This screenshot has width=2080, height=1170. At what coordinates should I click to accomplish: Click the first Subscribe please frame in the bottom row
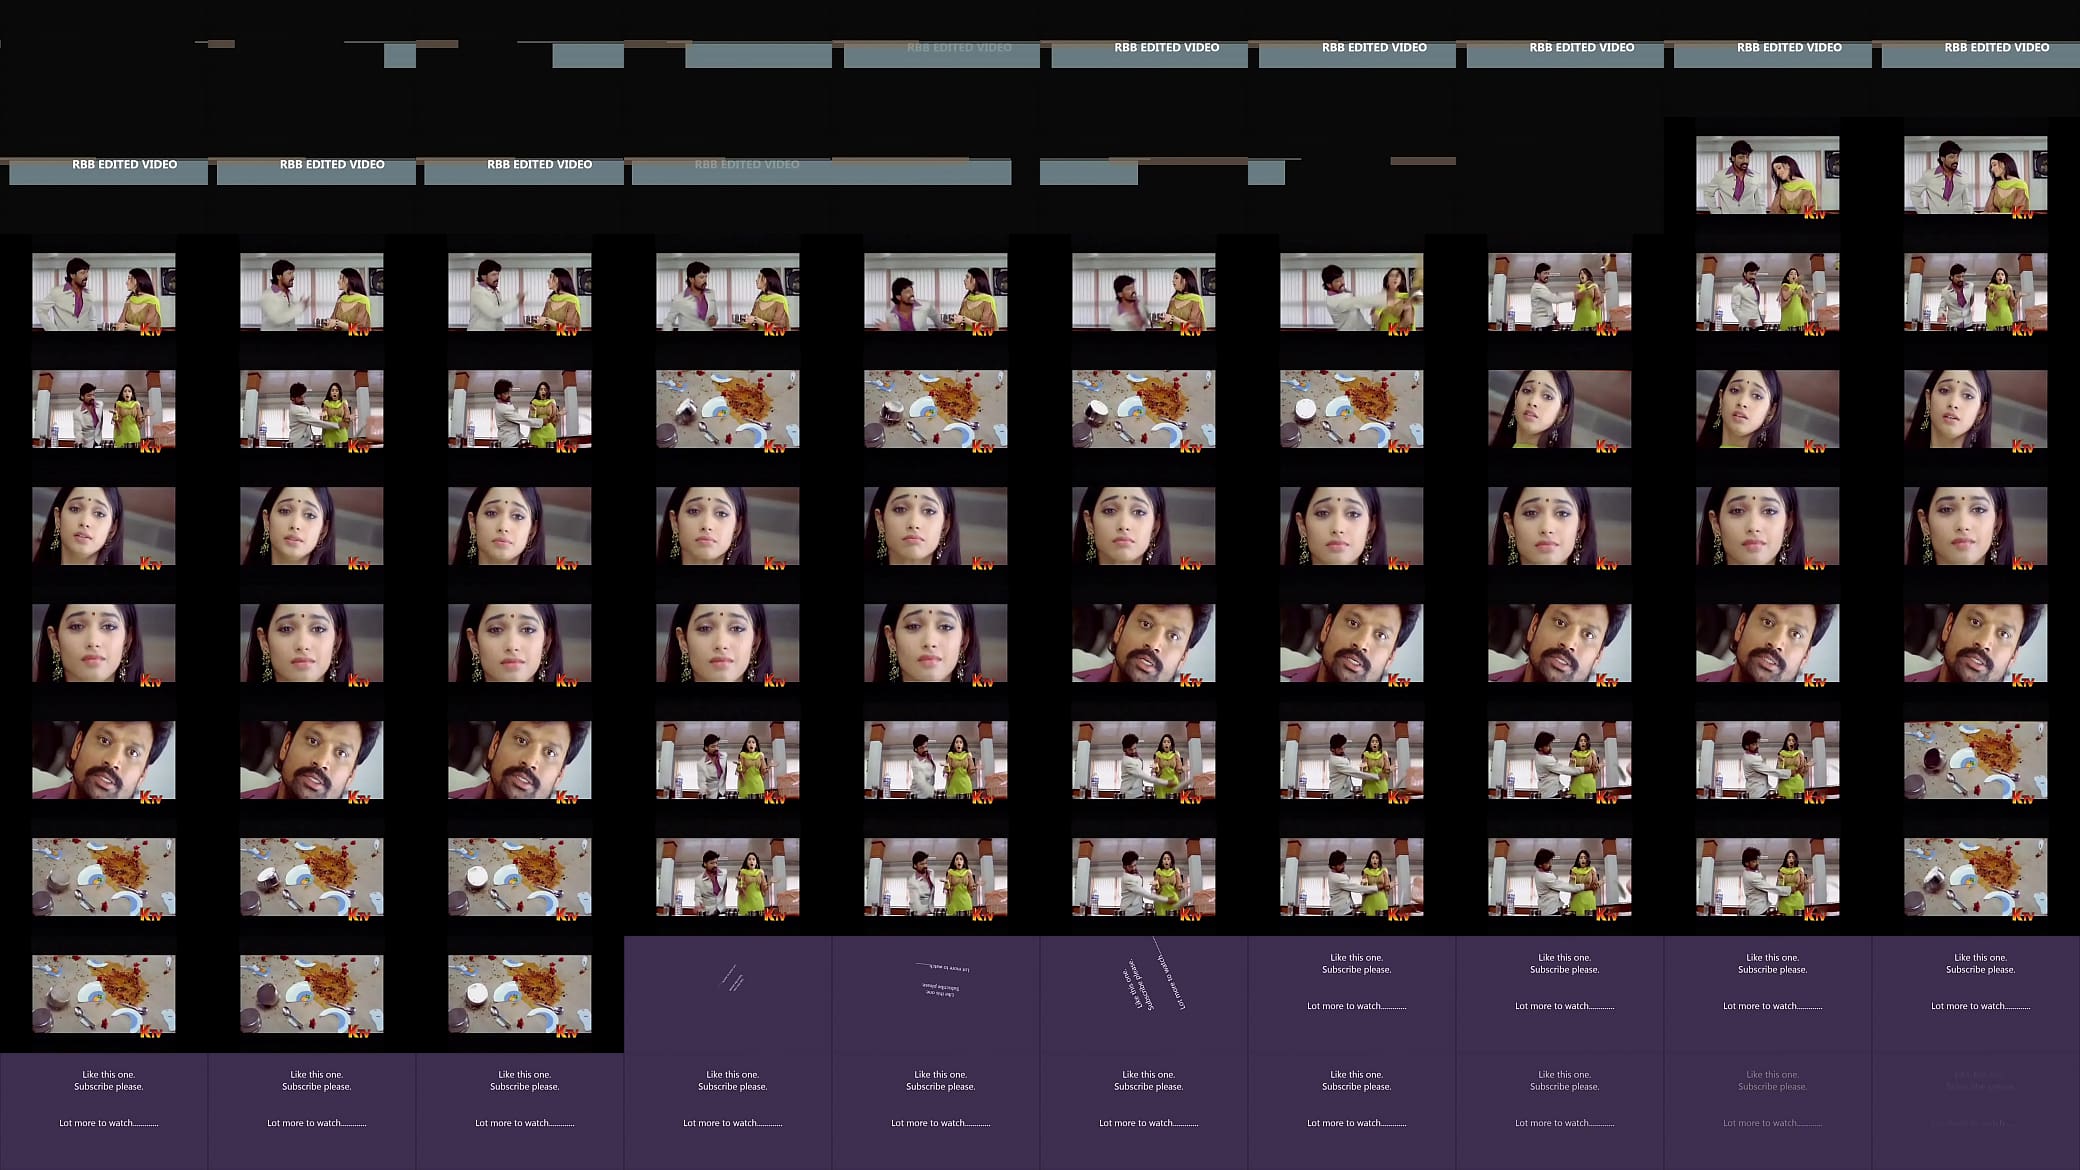point(104,1111)
